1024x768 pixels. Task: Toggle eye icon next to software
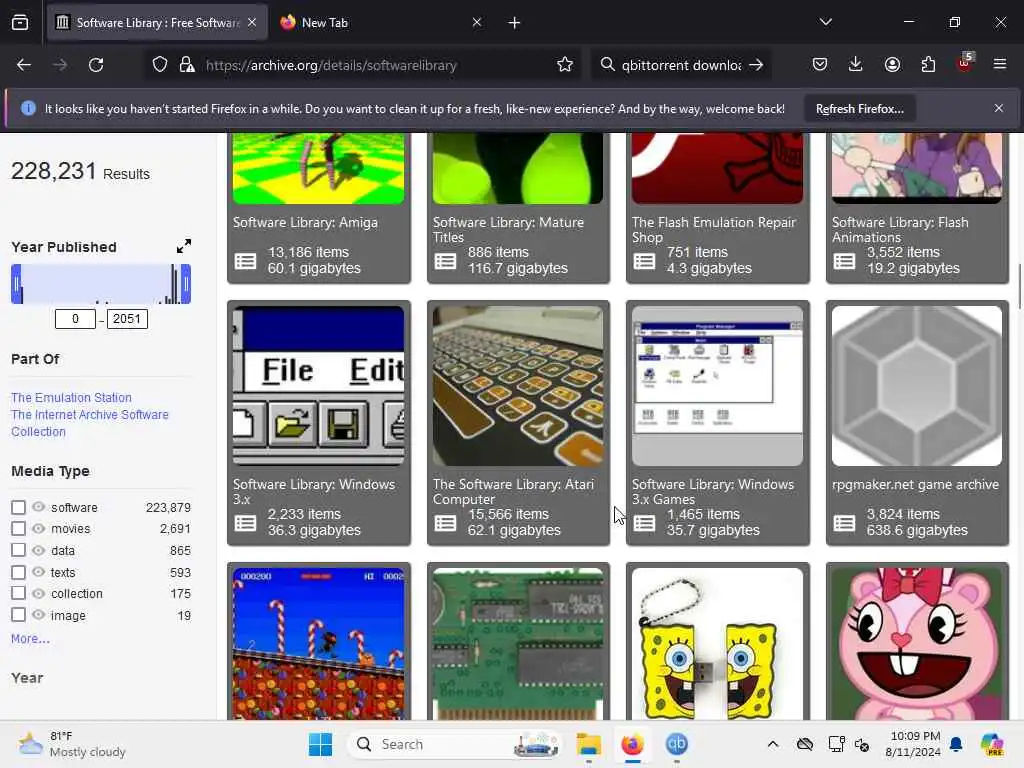pyautogui.click(x=39, y=507)
